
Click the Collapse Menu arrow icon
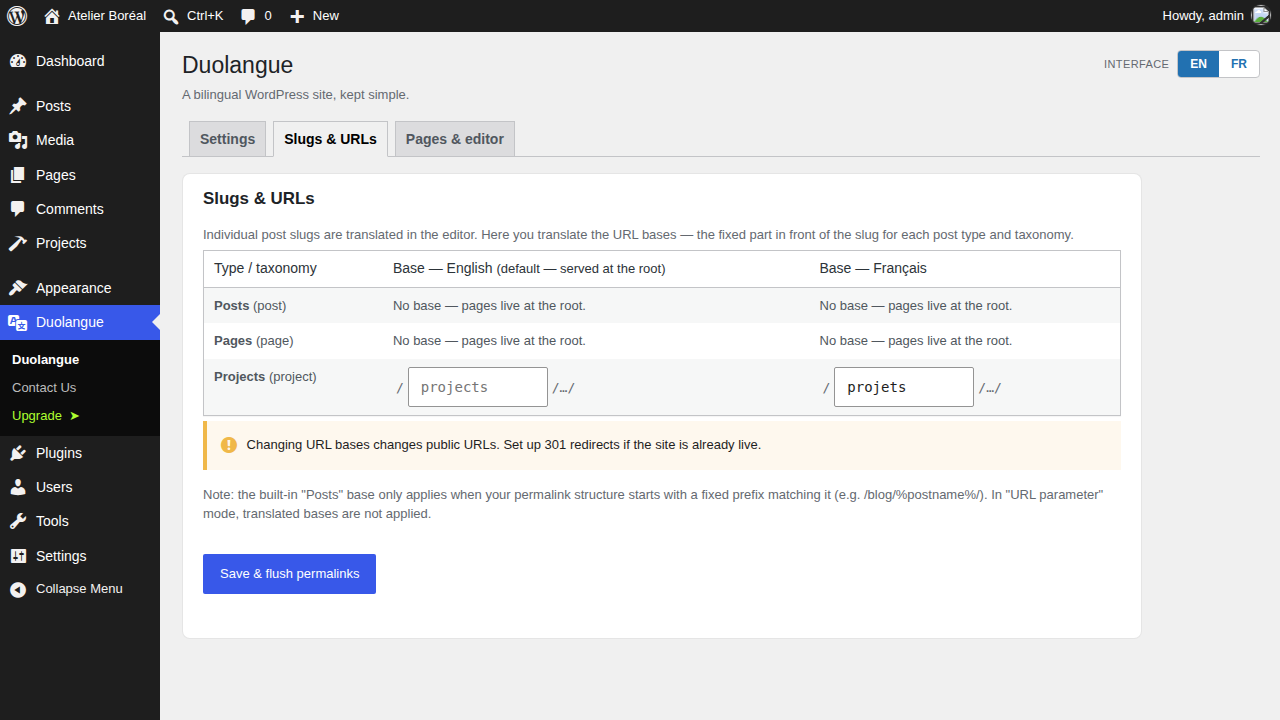[18, 590]
